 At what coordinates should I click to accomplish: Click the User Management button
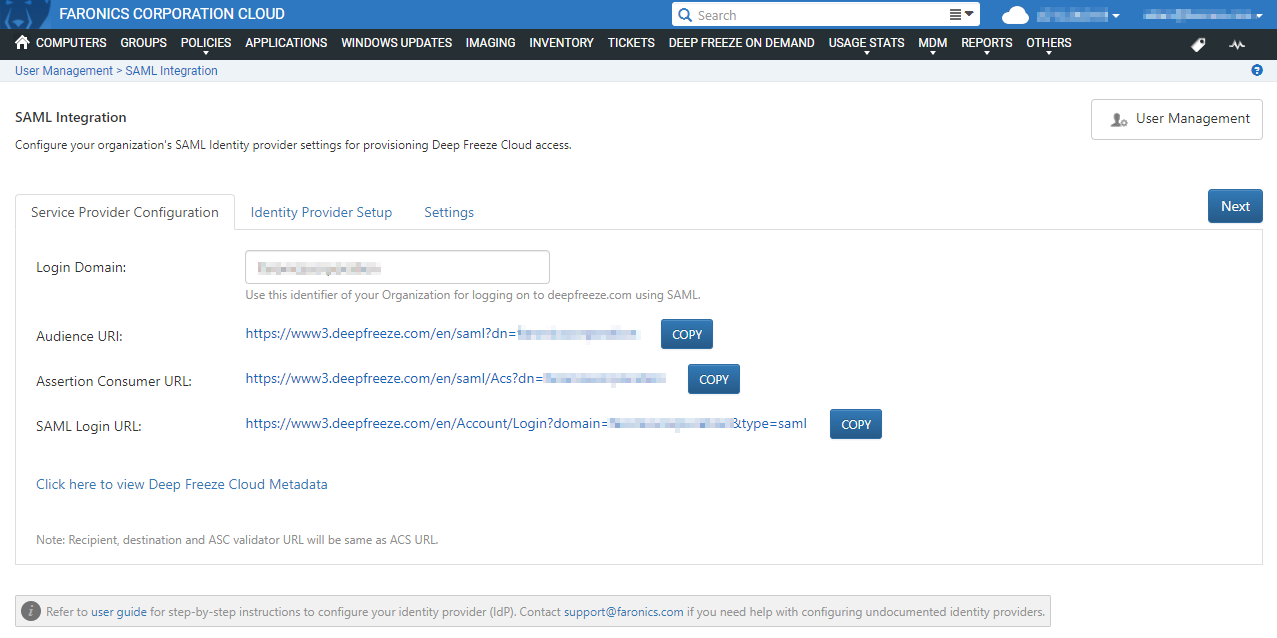pos(1177,119)
